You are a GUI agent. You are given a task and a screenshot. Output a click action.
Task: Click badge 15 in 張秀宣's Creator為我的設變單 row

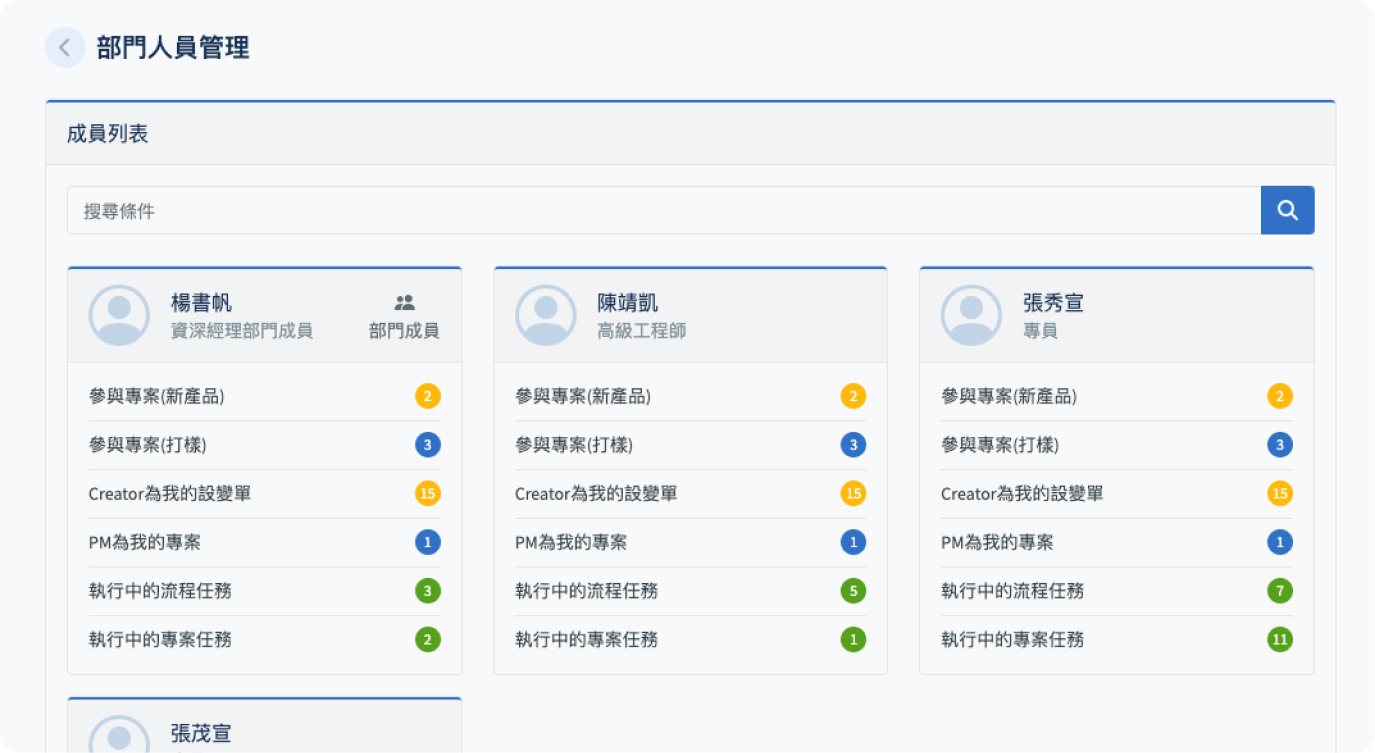click(x=1279, y=493)
